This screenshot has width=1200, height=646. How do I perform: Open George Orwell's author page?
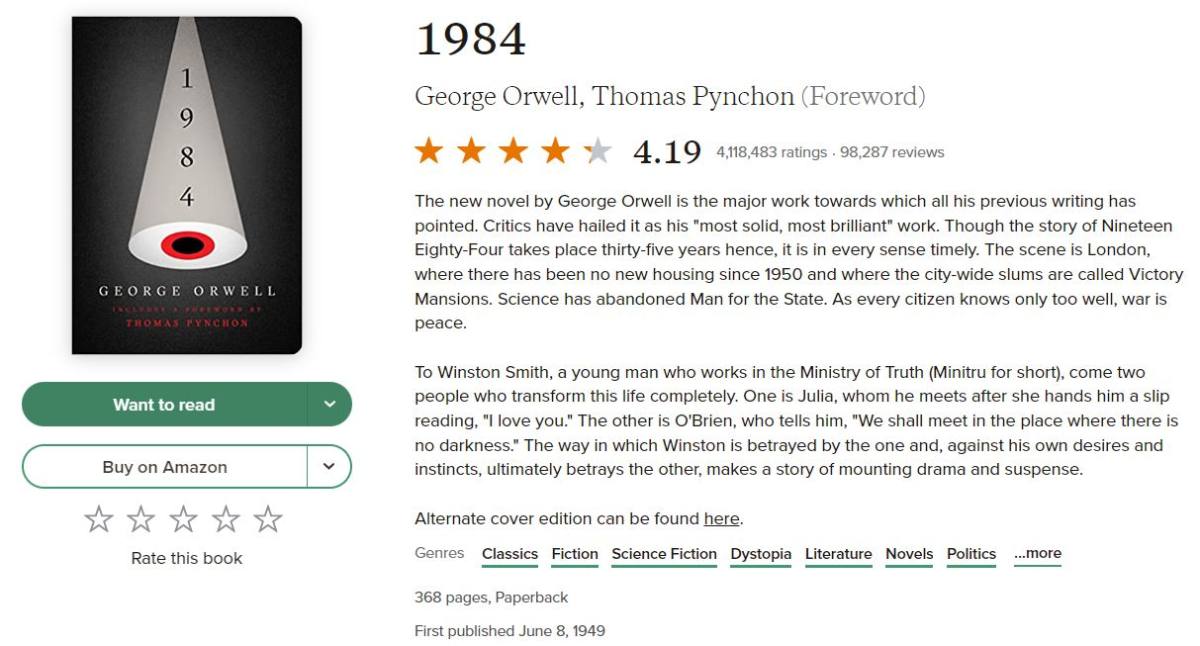pos(496,97)
